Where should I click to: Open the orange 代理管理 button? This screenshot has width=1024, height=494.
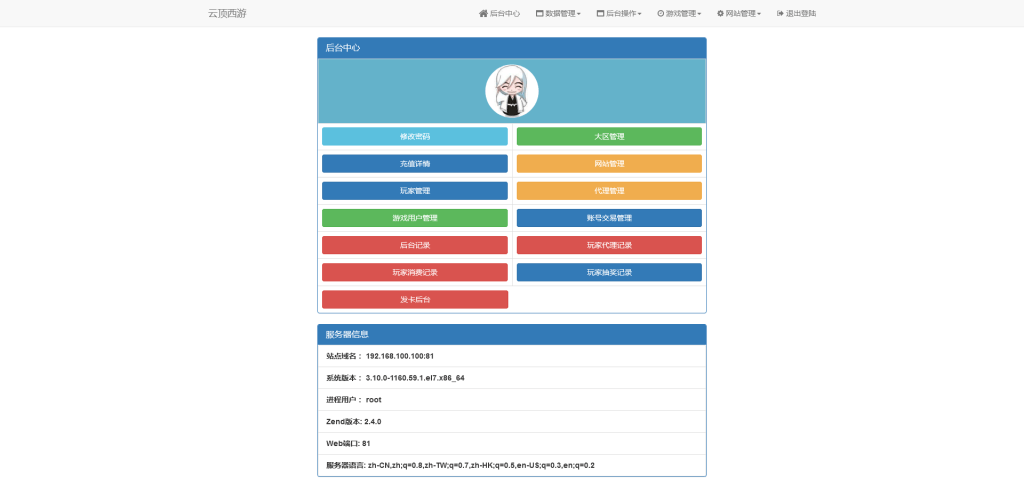609,190
